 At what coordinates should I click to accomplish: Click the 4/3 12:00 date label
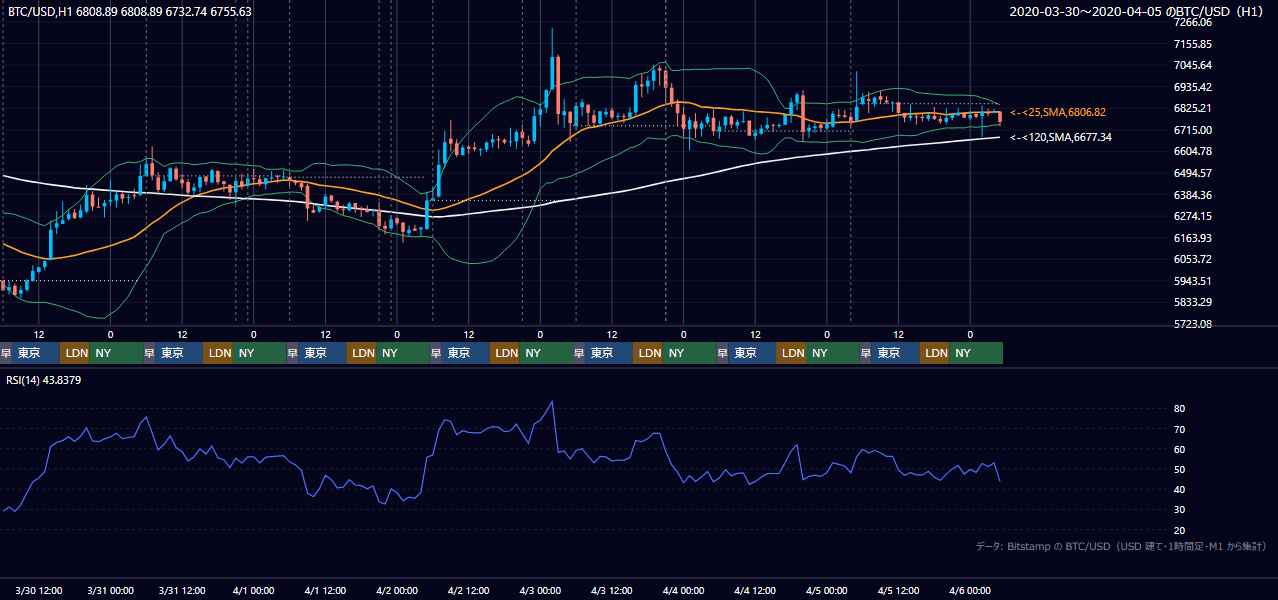click(x=612, y=590)
